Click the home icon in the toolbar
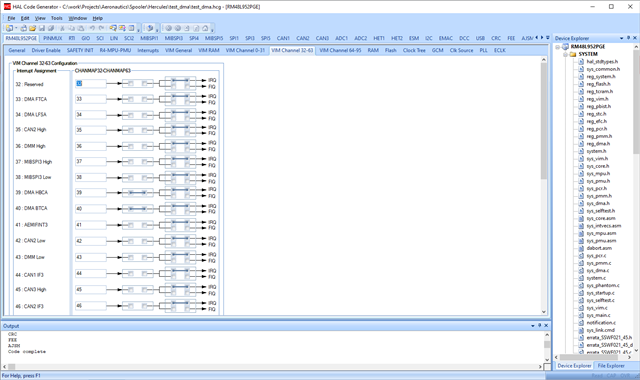 coord(205,28)
